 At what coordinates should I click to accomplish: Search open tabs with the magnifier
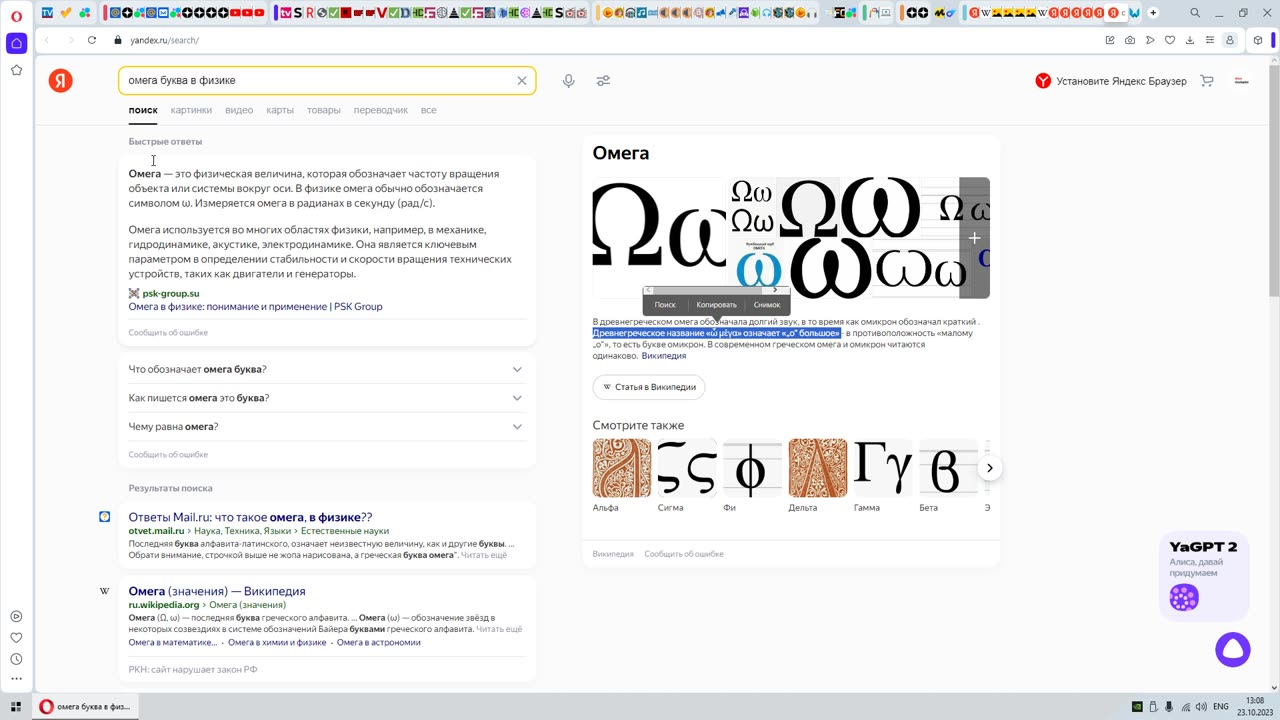pyautogui.click(x=1195, y=13)
